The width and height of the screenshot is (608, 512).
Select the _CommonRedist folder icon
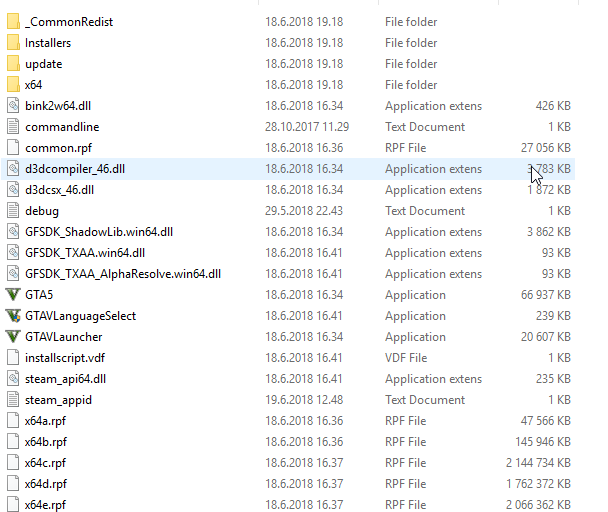pos(13,21)
